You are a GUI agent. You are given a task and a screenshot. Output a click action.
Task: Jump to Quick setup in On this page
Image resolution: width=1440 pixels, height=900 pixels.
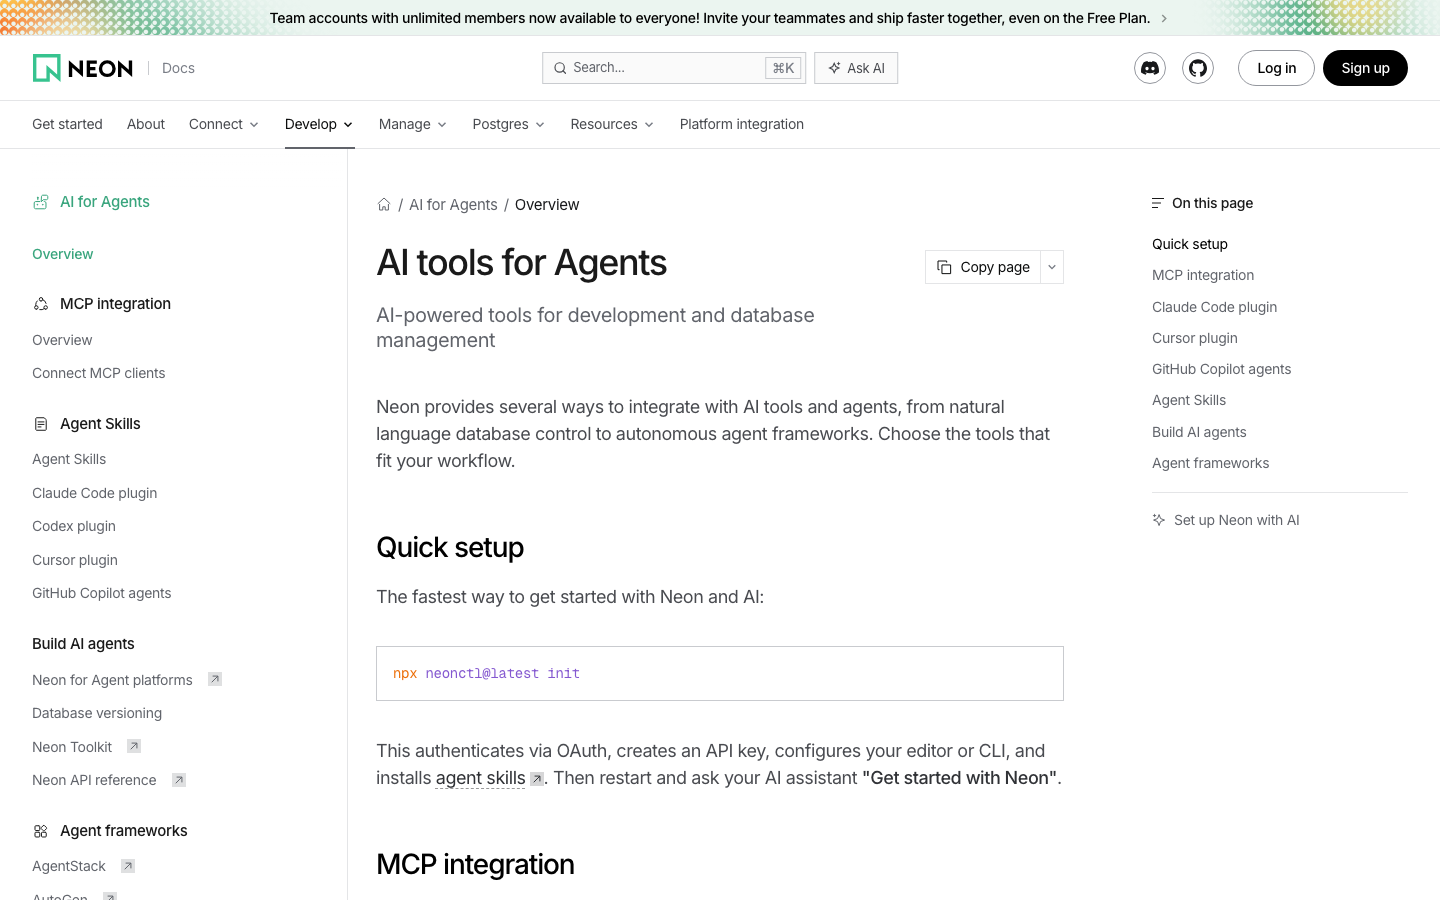pos(1190,244)
